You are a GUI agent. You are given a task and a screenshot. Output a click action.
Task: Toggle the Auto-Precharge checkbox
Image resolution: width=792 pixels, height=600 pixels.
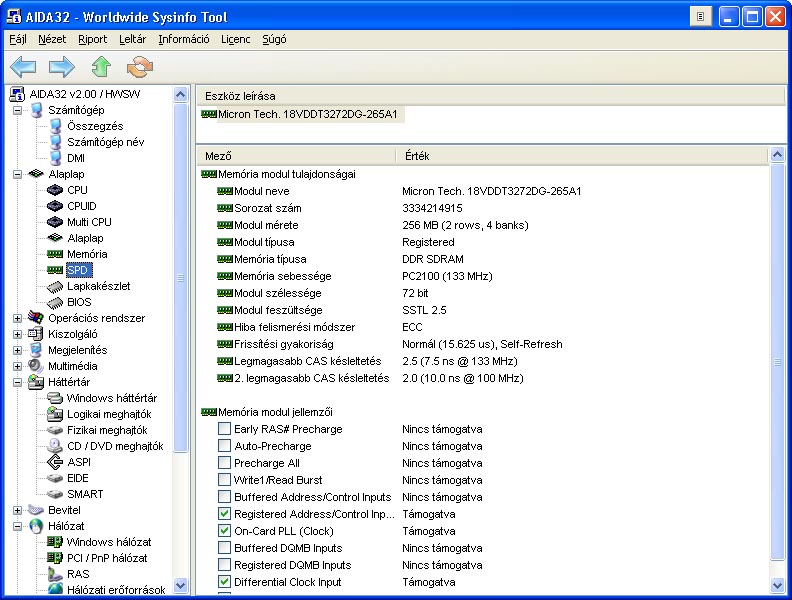pyautogui.click(x=224, y=446)
